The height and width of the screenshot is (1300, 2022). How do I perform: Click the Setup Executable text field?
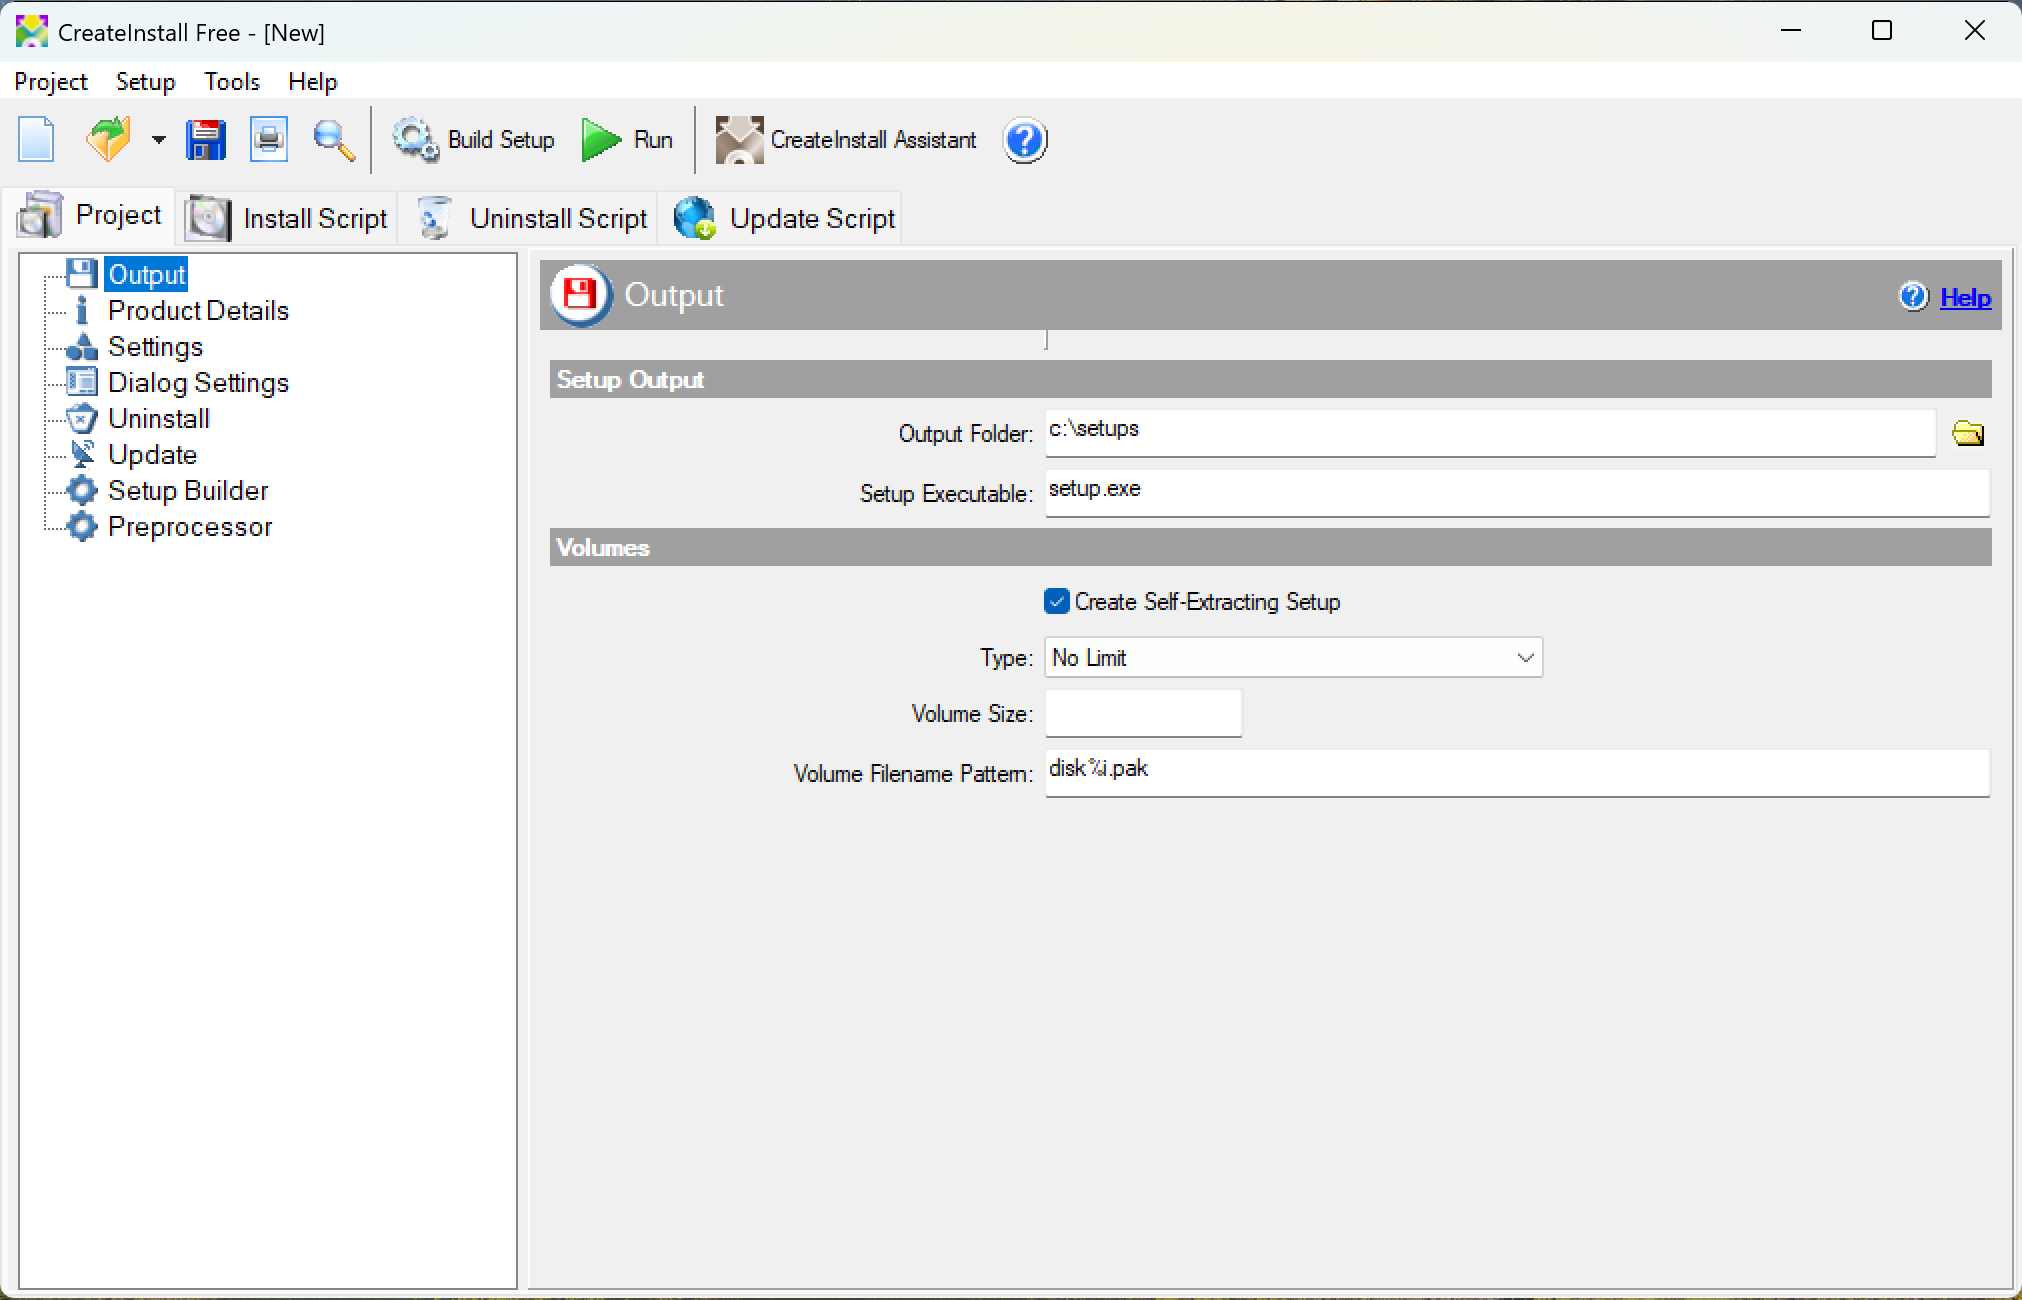[x=1517, y=492]
